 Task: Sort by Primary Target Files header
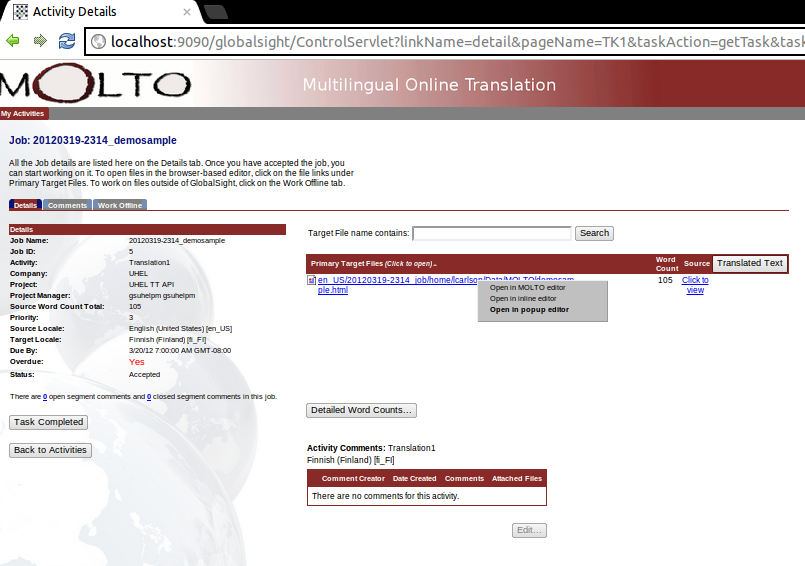(374, 263)
